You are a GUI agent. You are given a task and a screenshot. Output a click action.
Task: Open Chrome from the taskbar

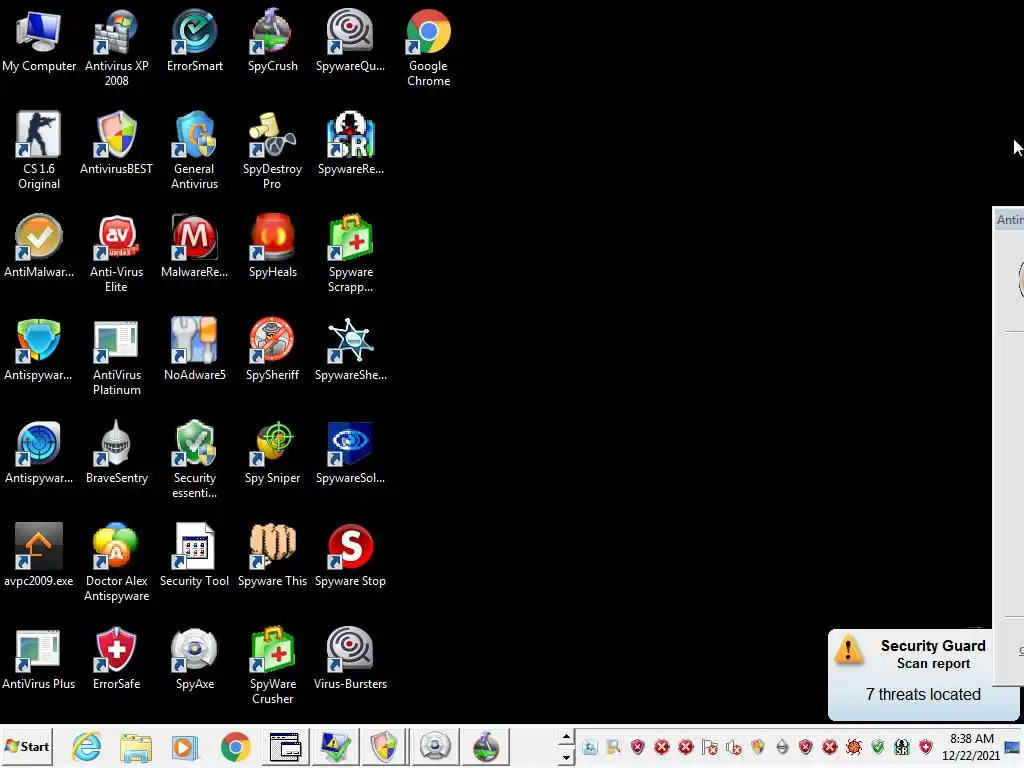(235, 746)
